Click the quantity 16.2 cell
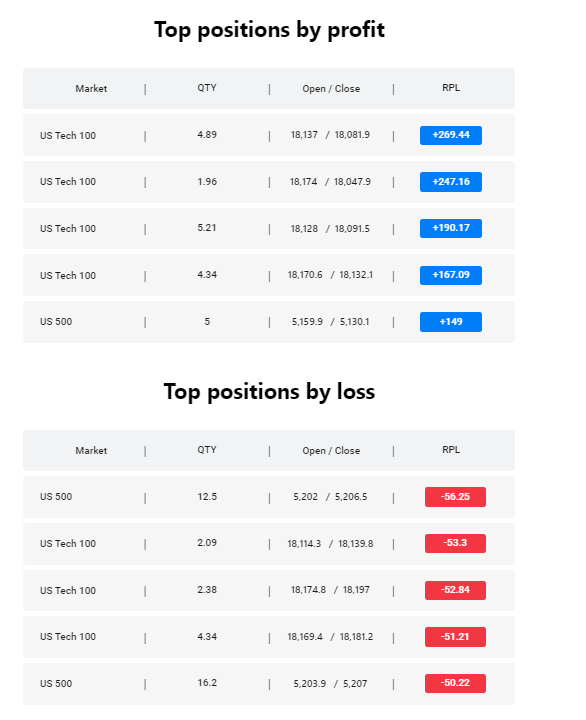The width and height of the screenshot is (586, 720). coord(207,683)
